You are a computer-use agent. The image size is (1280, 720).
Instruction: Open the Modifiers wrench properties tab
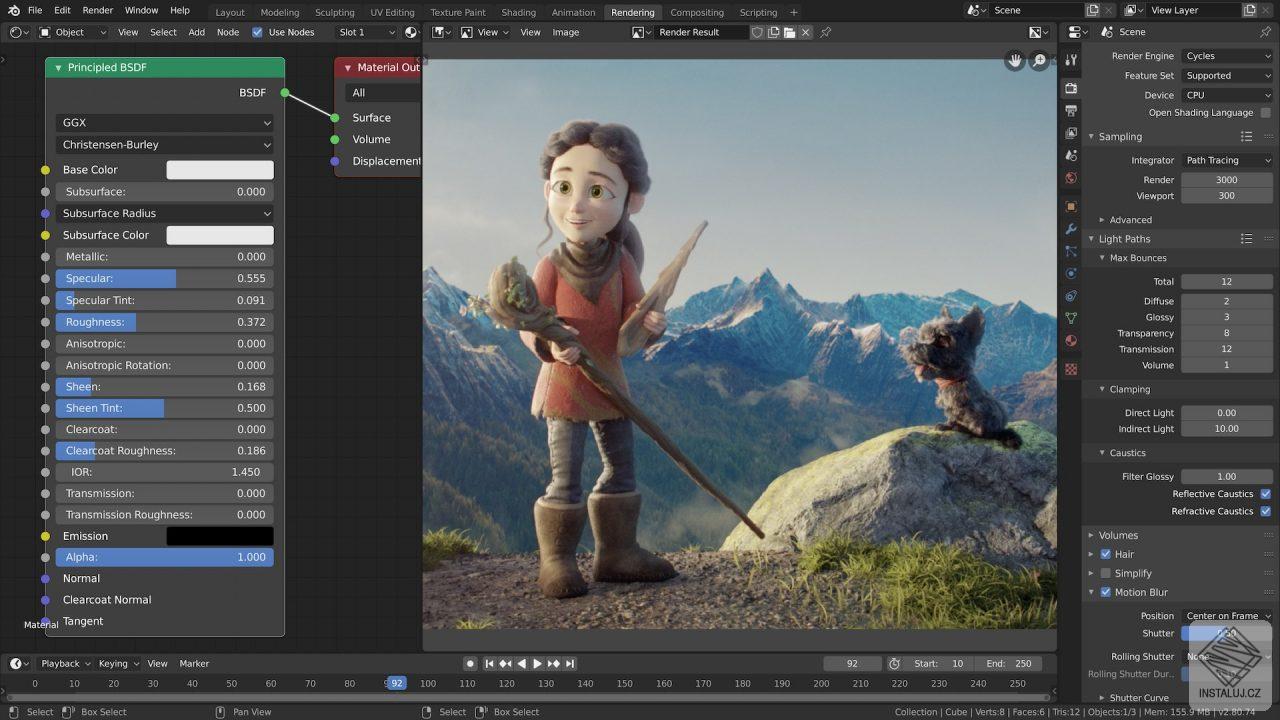(1071, 229)
